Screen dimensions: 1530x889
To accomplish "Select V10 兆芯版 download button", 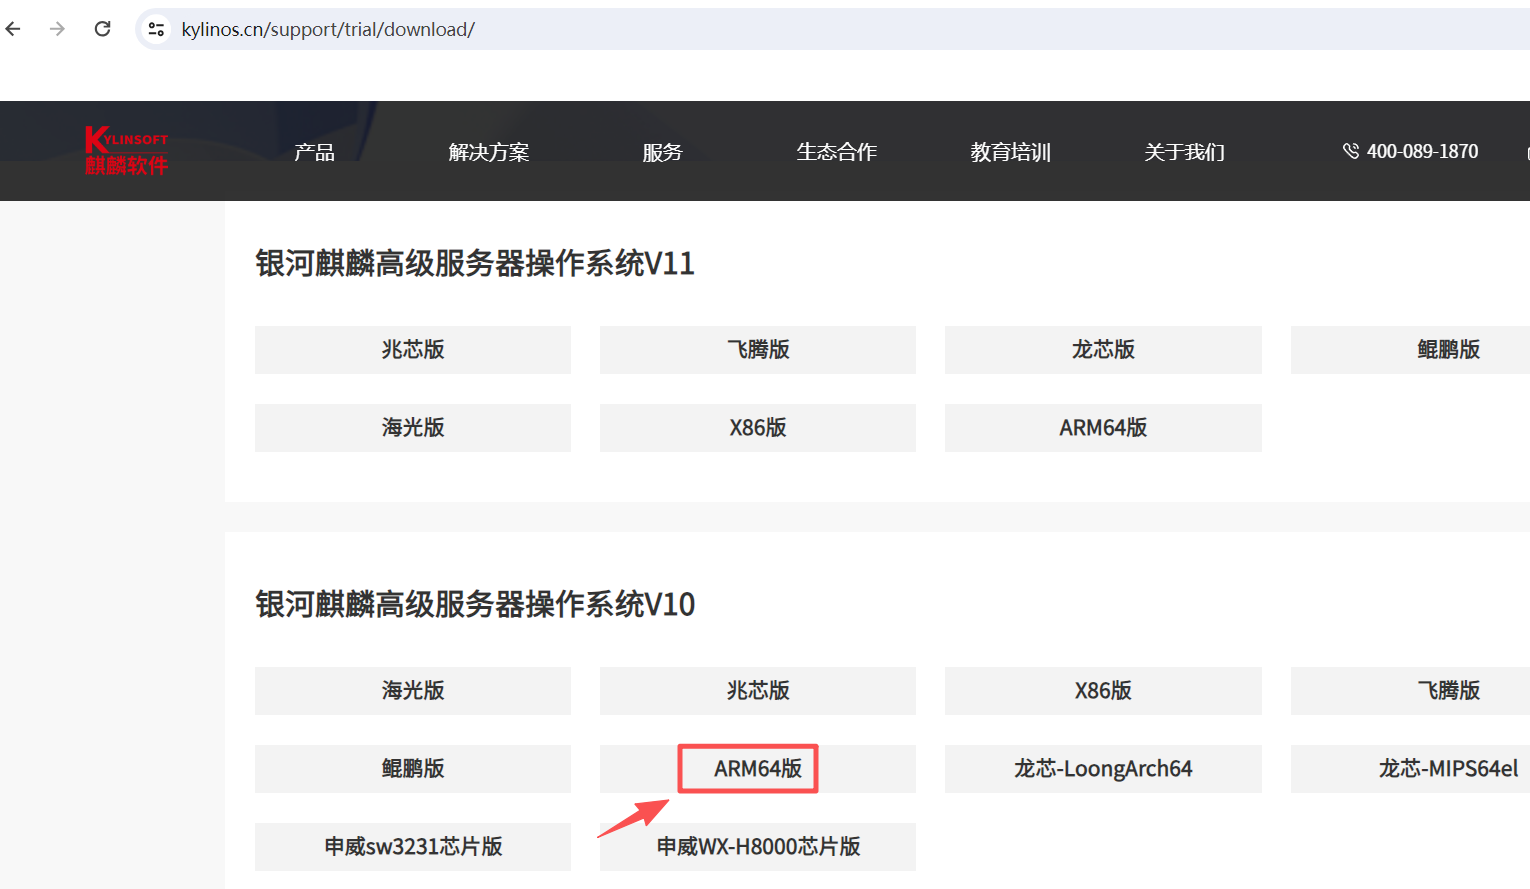I will point(758,691).
